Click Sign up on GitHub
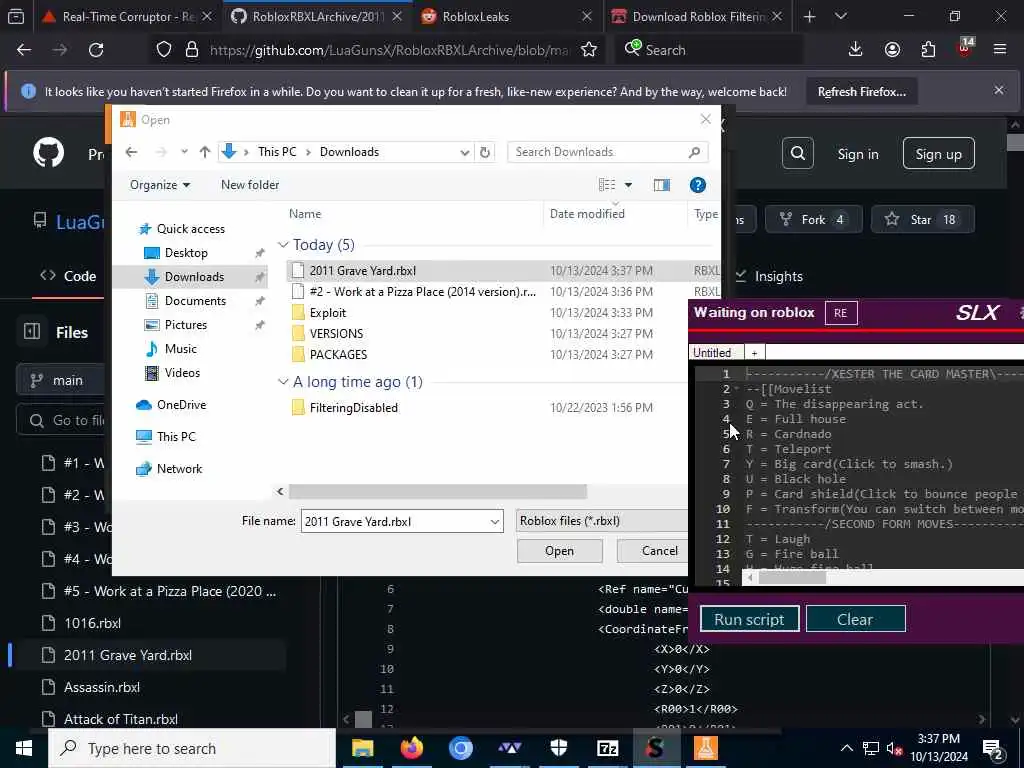This screenshot has height=768, width=1024. (x=938, y=154)
